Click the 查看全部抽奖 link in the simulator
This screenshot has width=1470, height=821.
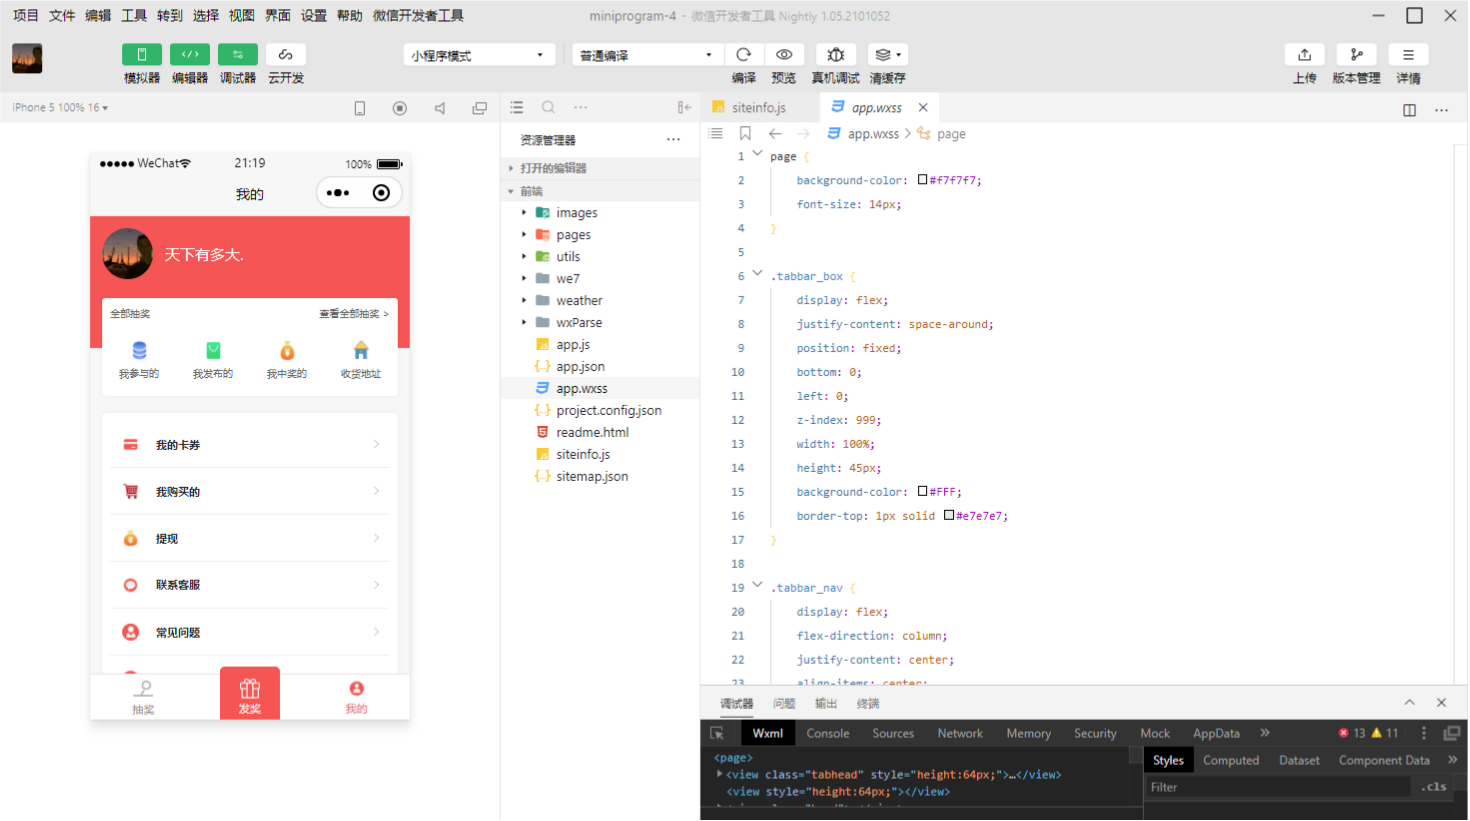(352, 312)
